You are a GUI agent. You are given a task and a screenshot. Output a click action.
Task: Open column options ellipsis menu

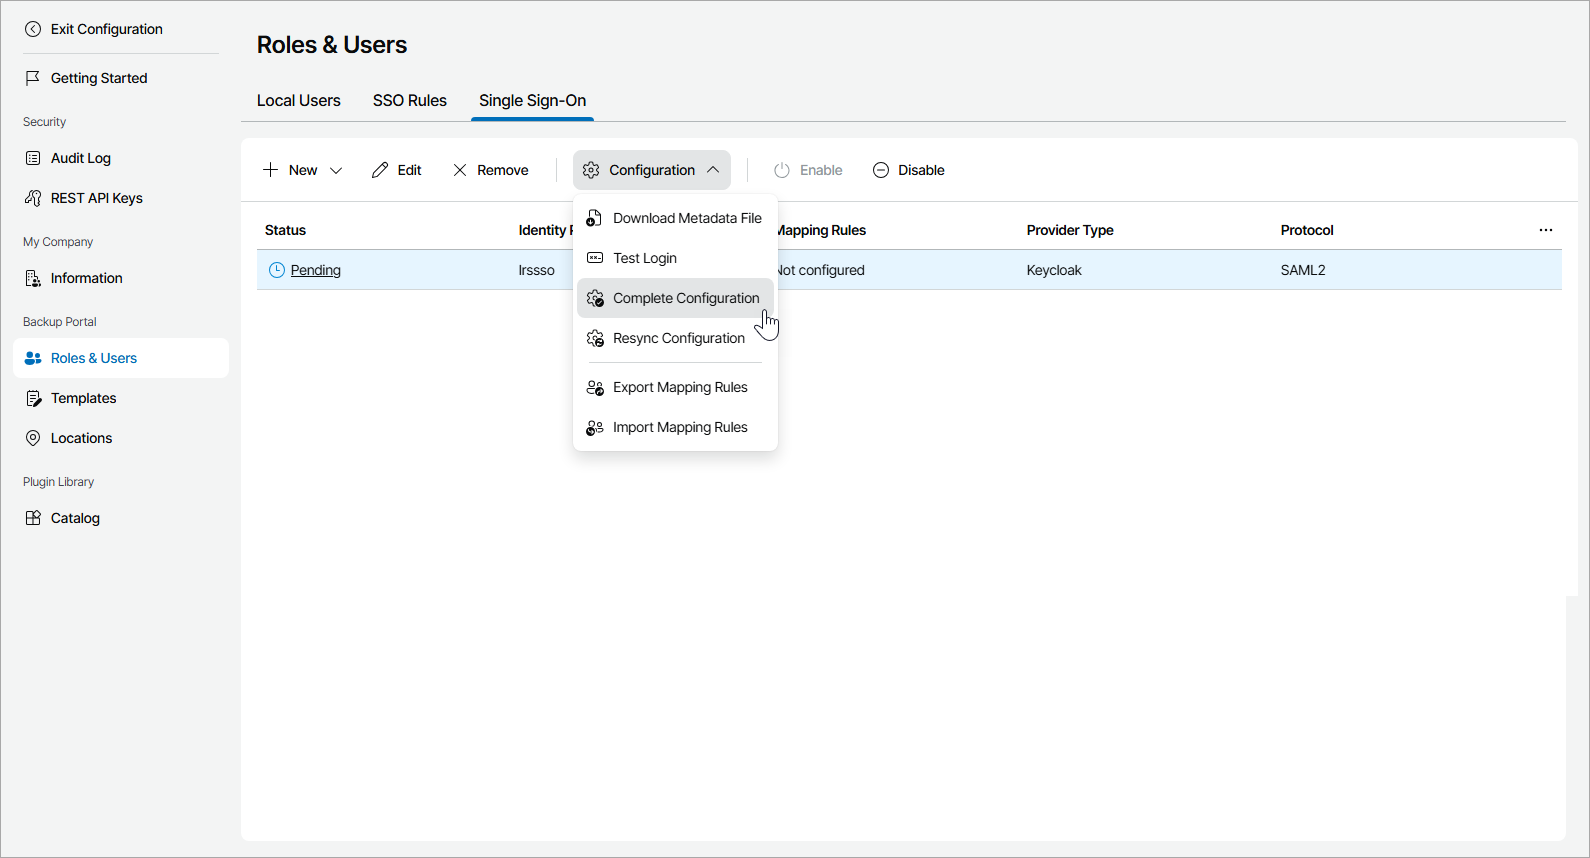point(1546,230)
